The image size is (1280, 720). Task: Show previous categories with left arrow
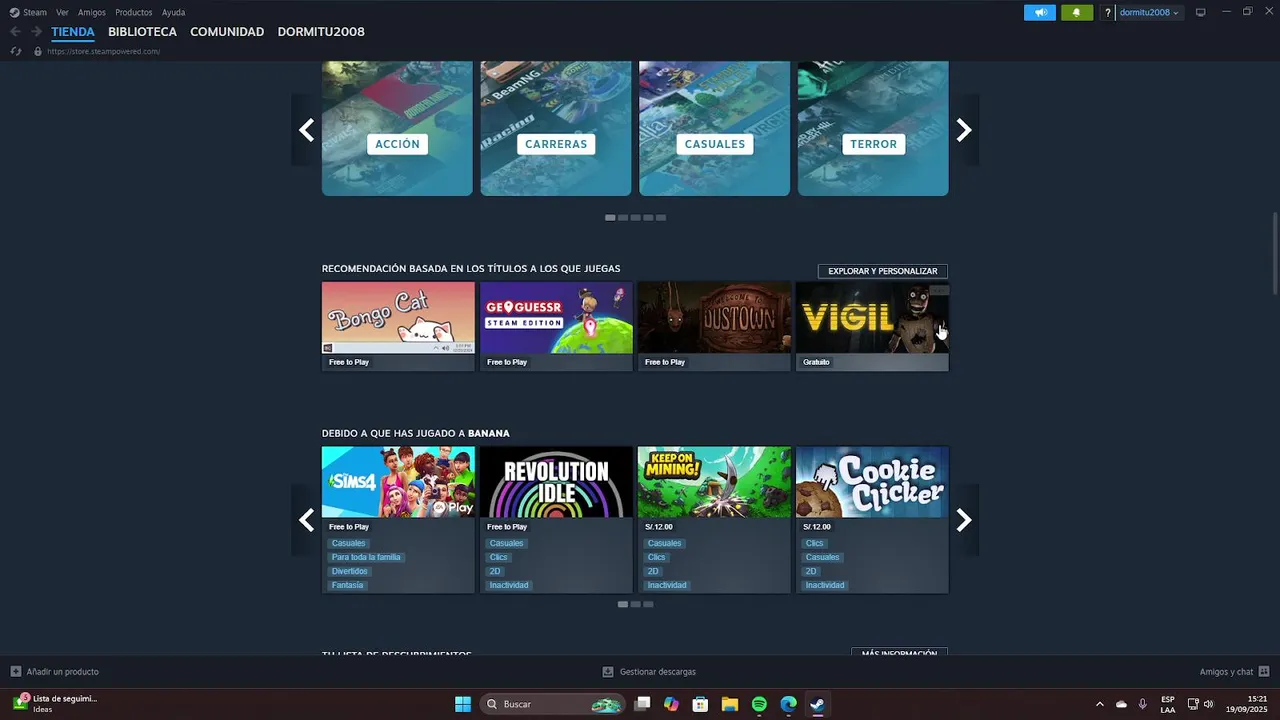(306, 130)
